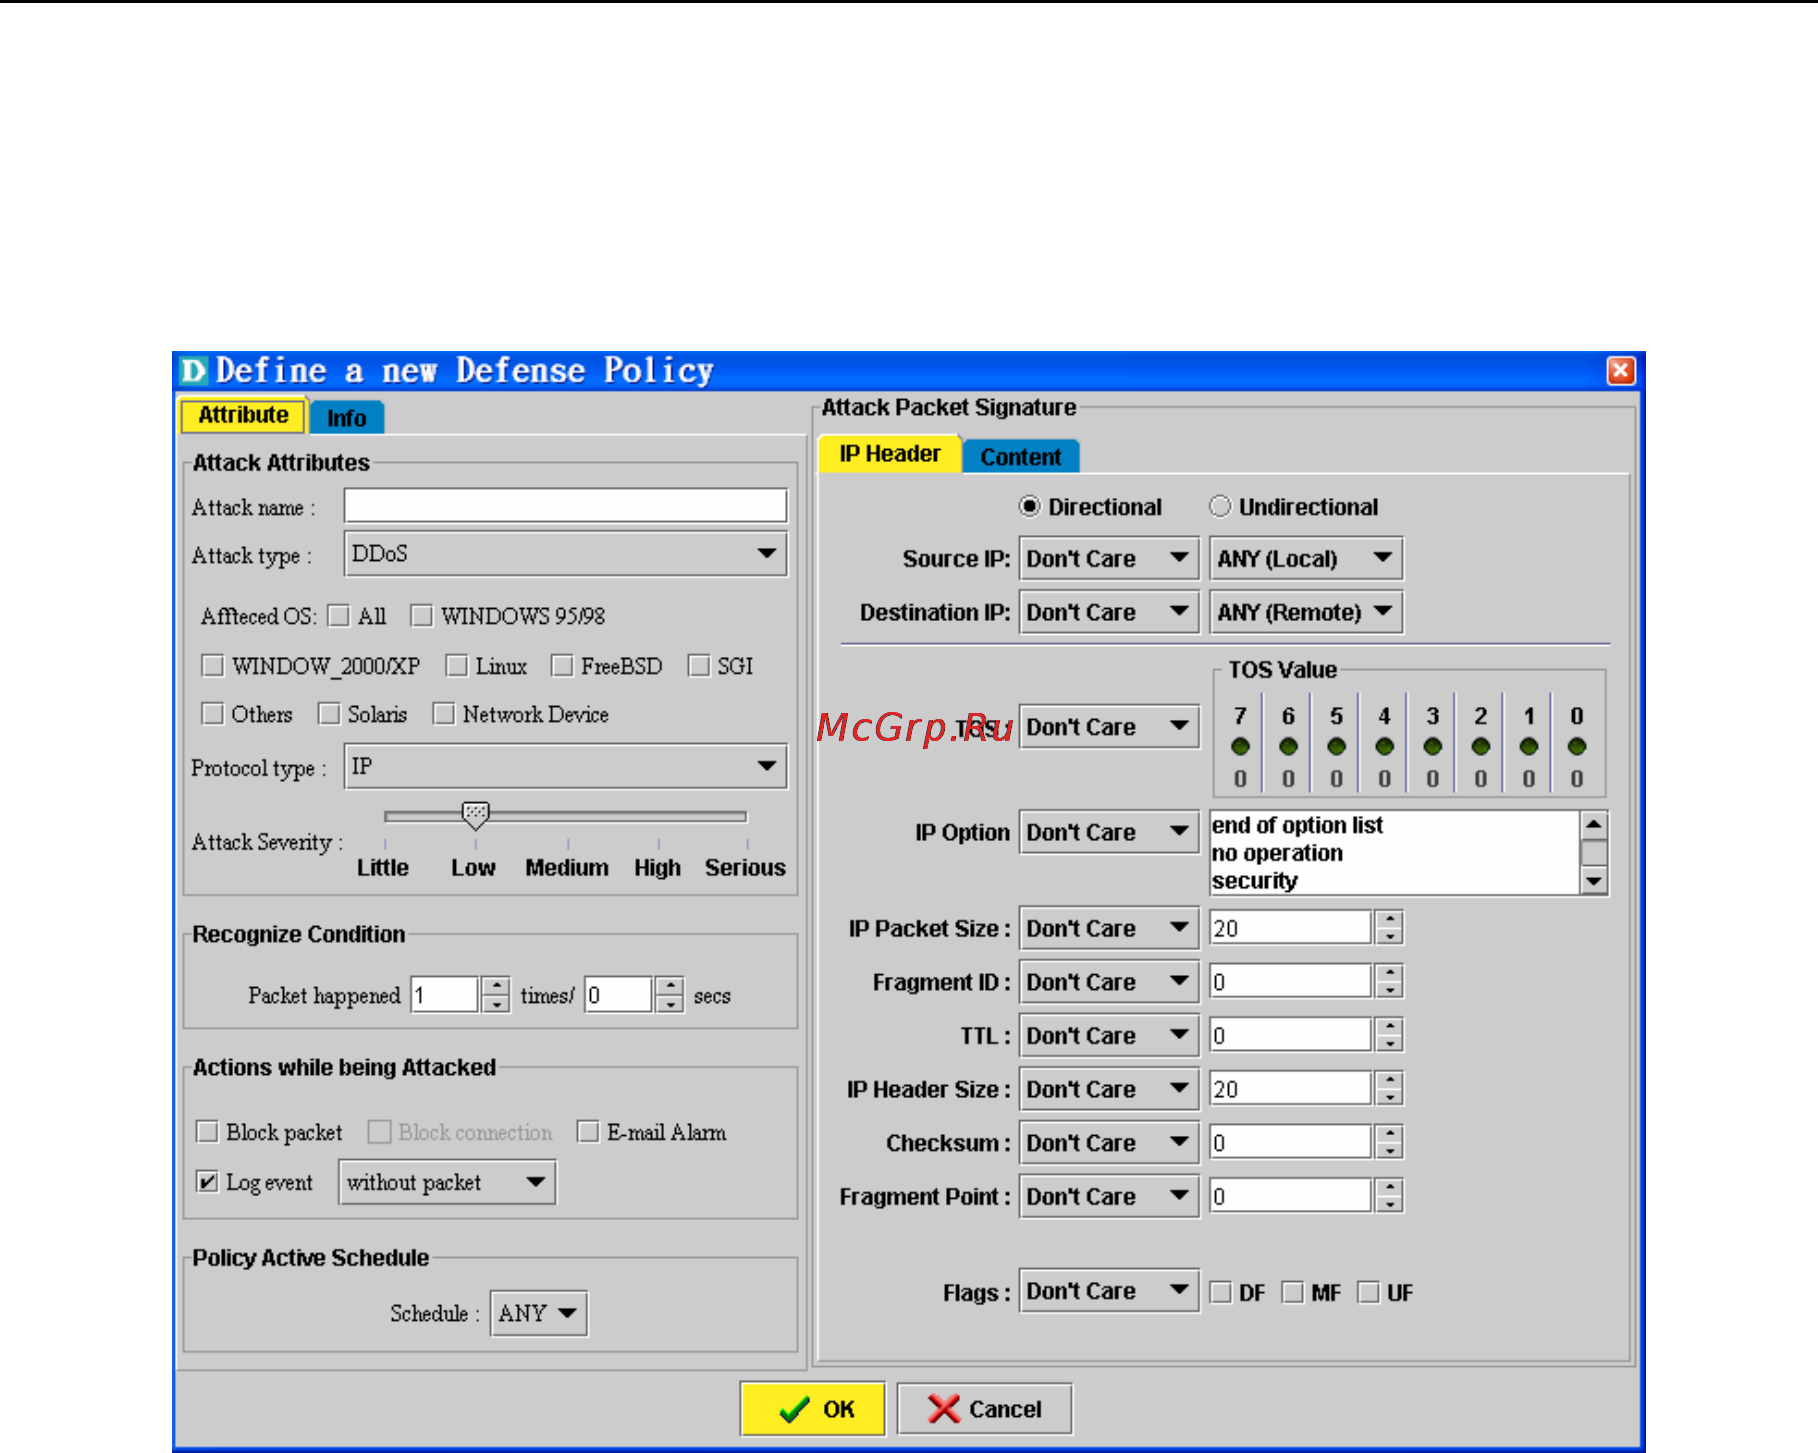The height and width of the screenshot is (1453, 1818).
Task: Increase the Packet happened times spinner
Action: click(x=496, y=986)
